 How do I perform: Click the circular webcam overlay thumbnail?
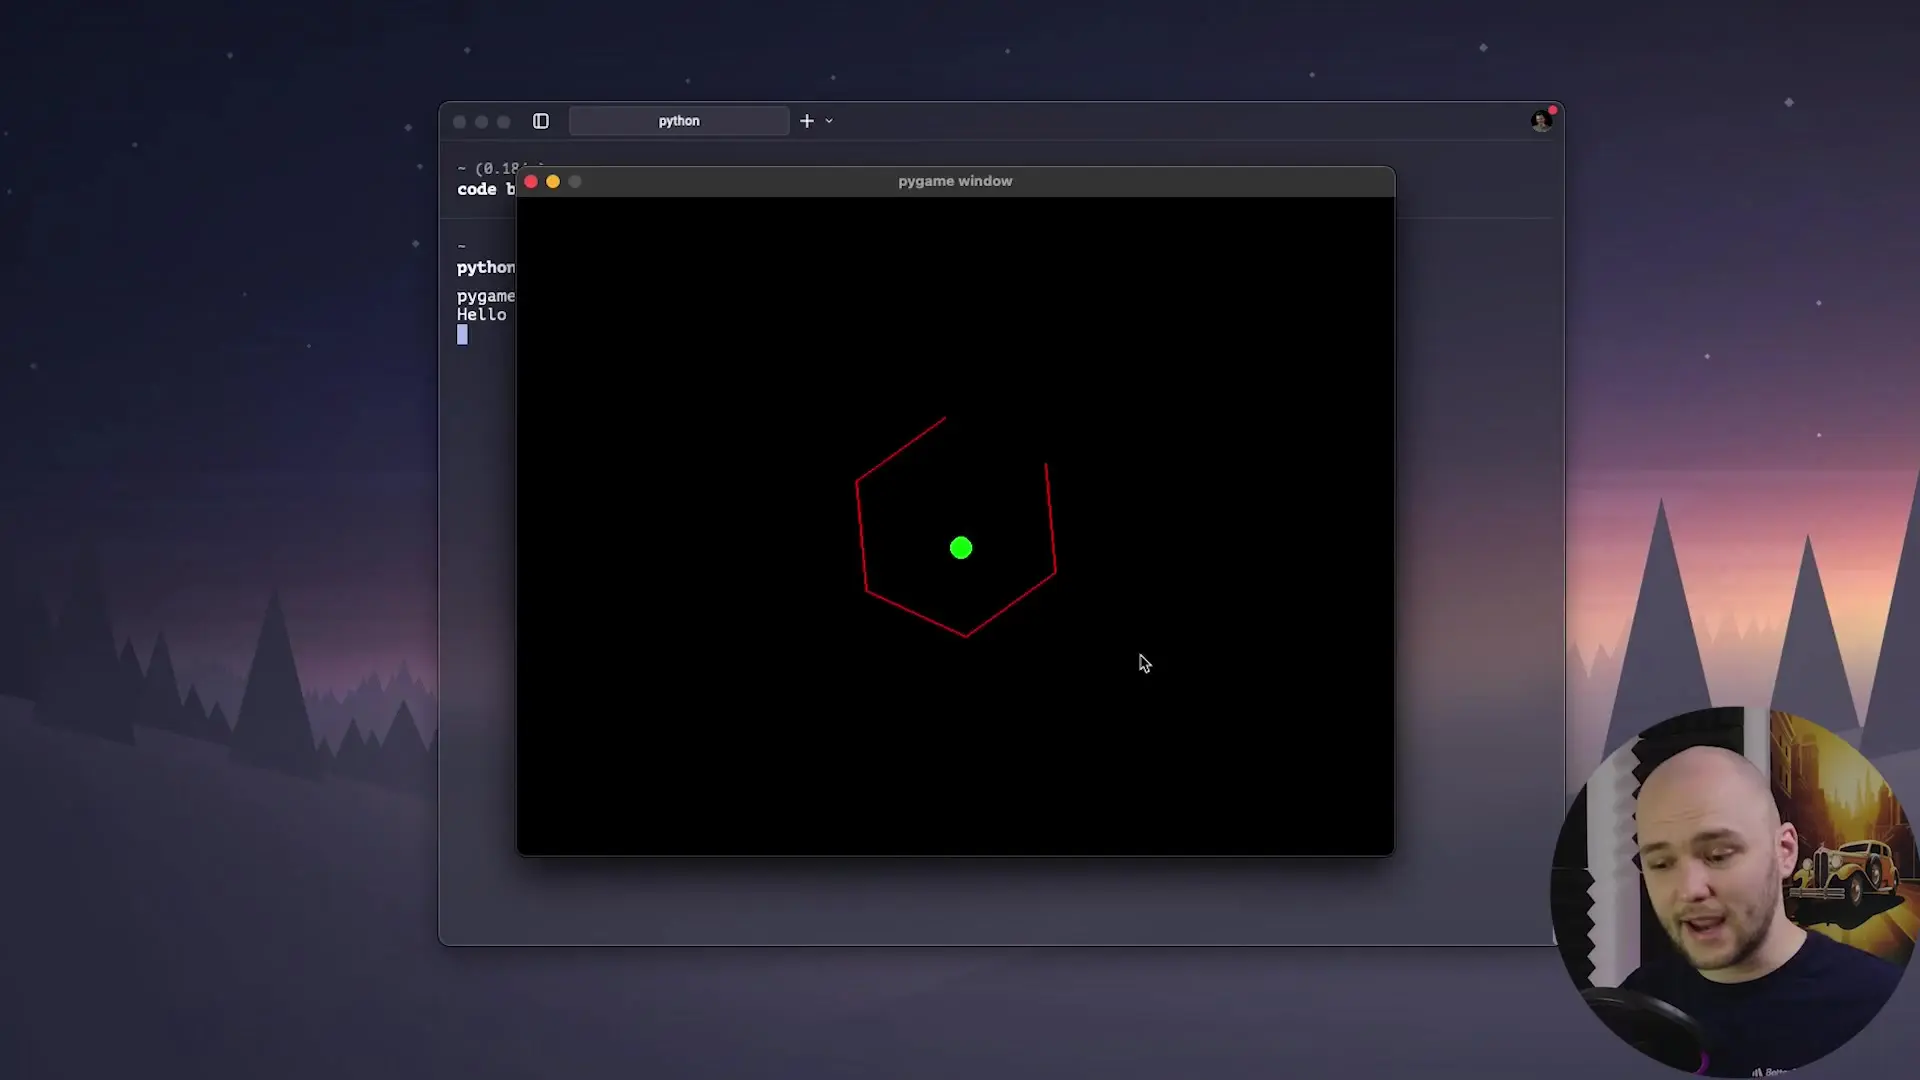click(1735, 890)
